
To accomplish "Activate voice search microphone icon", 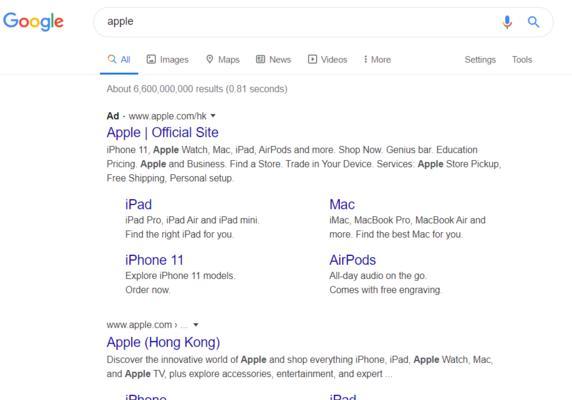I will point(507,22).
